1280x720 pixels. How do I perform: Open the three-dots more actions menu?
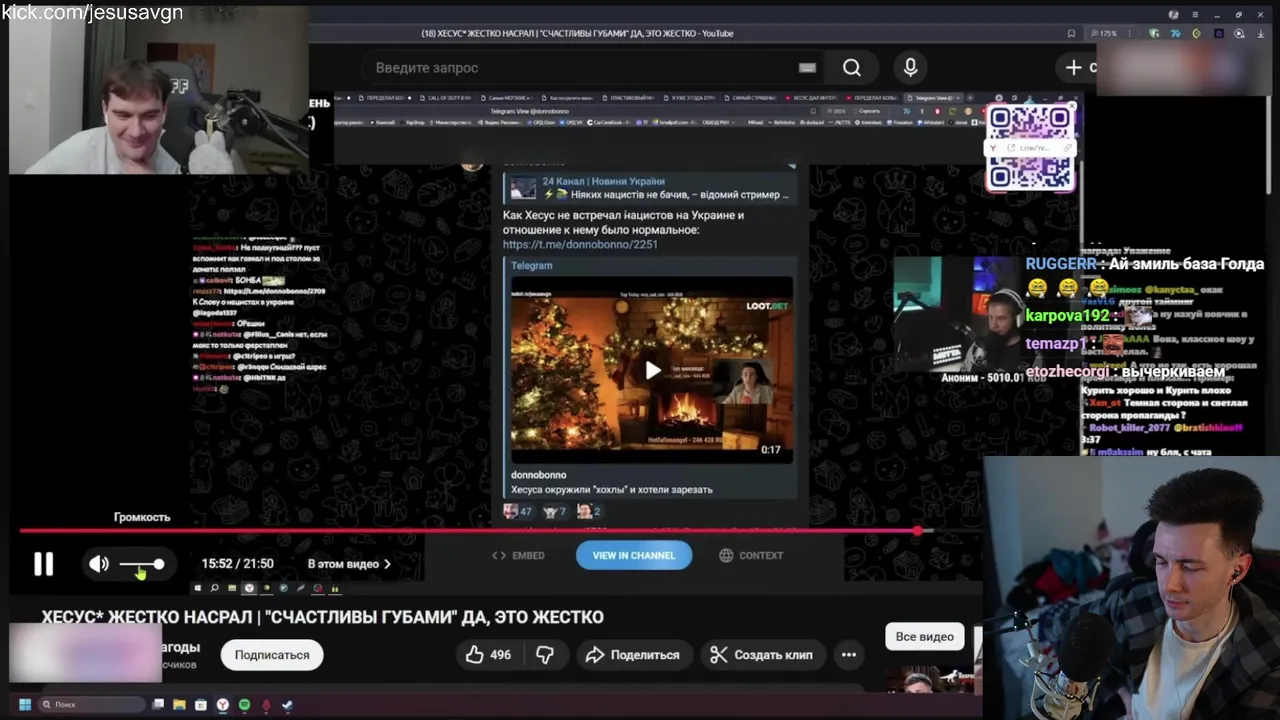tap(848, 655)
